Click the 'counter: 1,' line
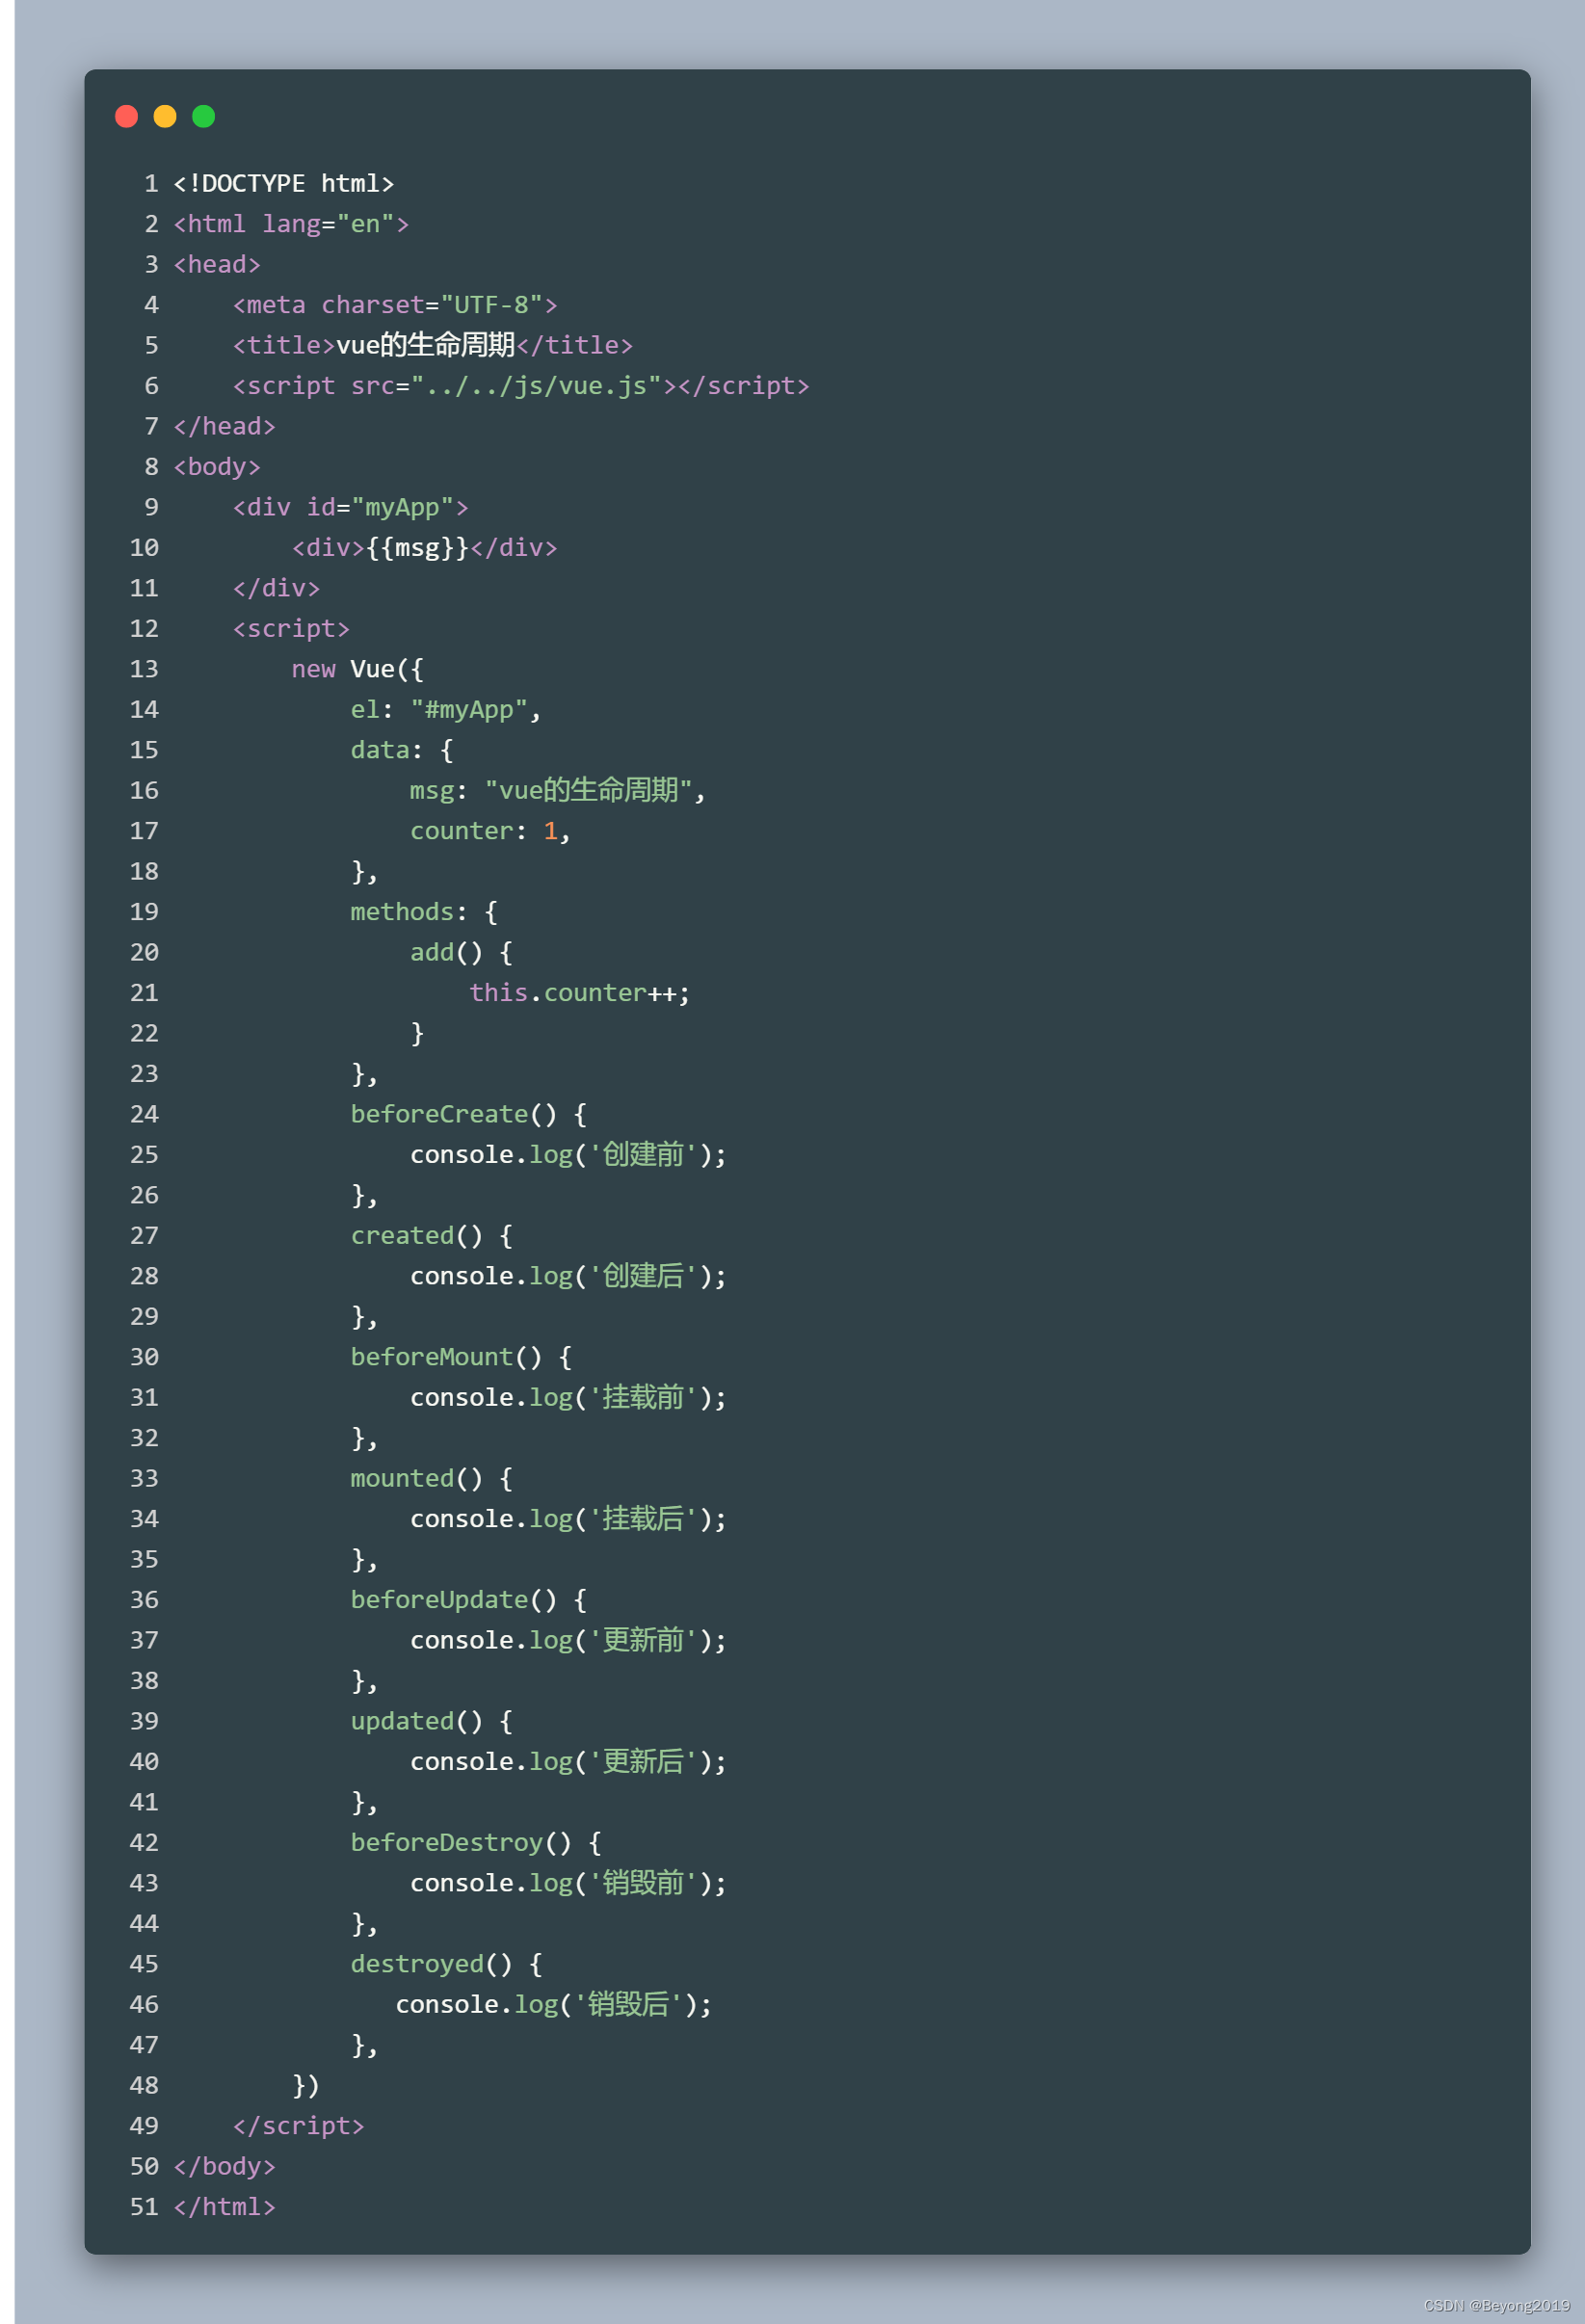The image size is (1585, 2324). click(490, 831)
